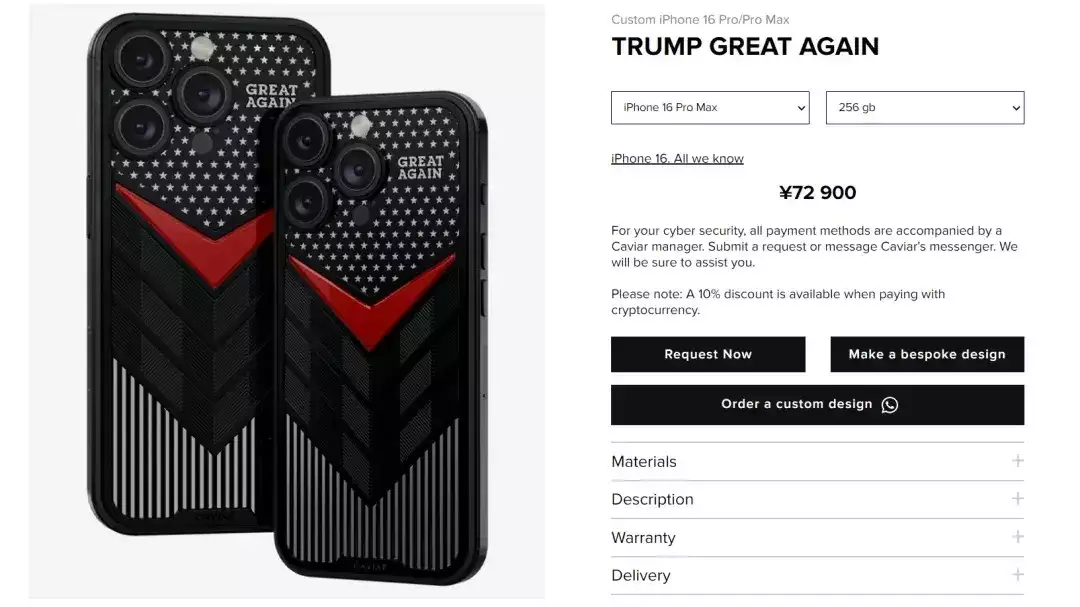
Task: Expand the Delivery section
Action: click(x=817, y=575)
